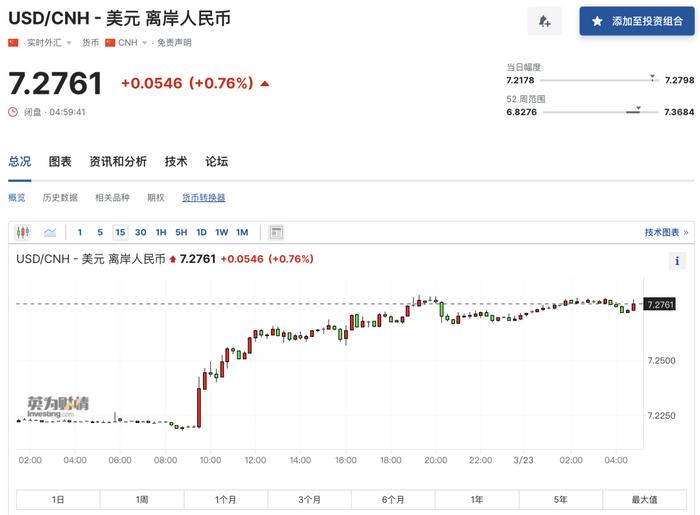Choose the 1日 time range
This screenshot has height=515, width=700.
click(x=58, y=499)
